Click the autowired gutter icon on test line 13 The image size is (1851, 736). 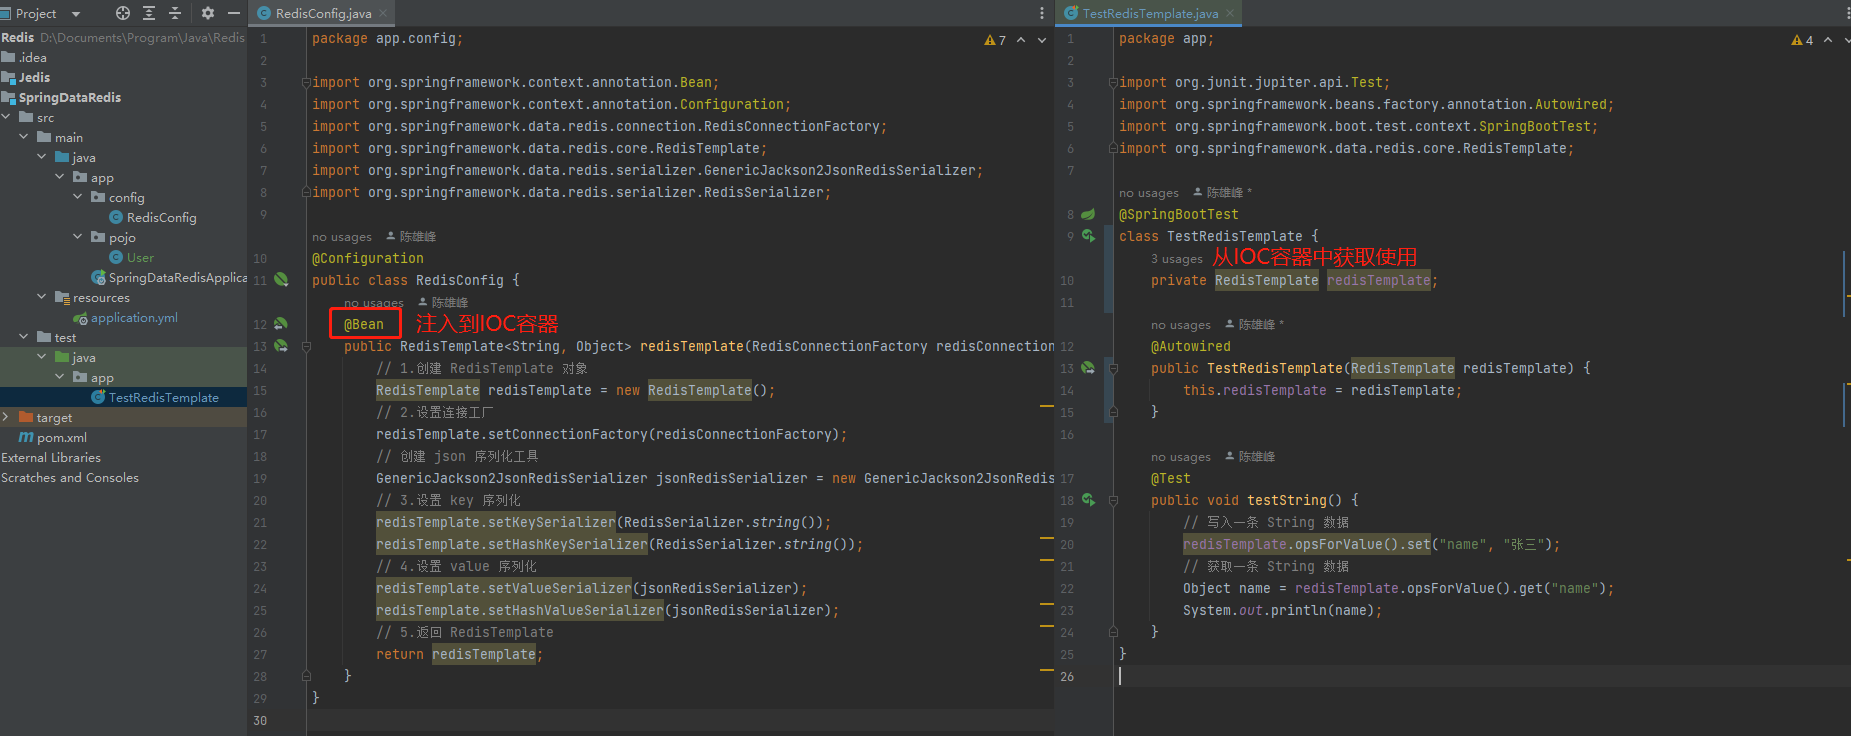click(1088, 368)
